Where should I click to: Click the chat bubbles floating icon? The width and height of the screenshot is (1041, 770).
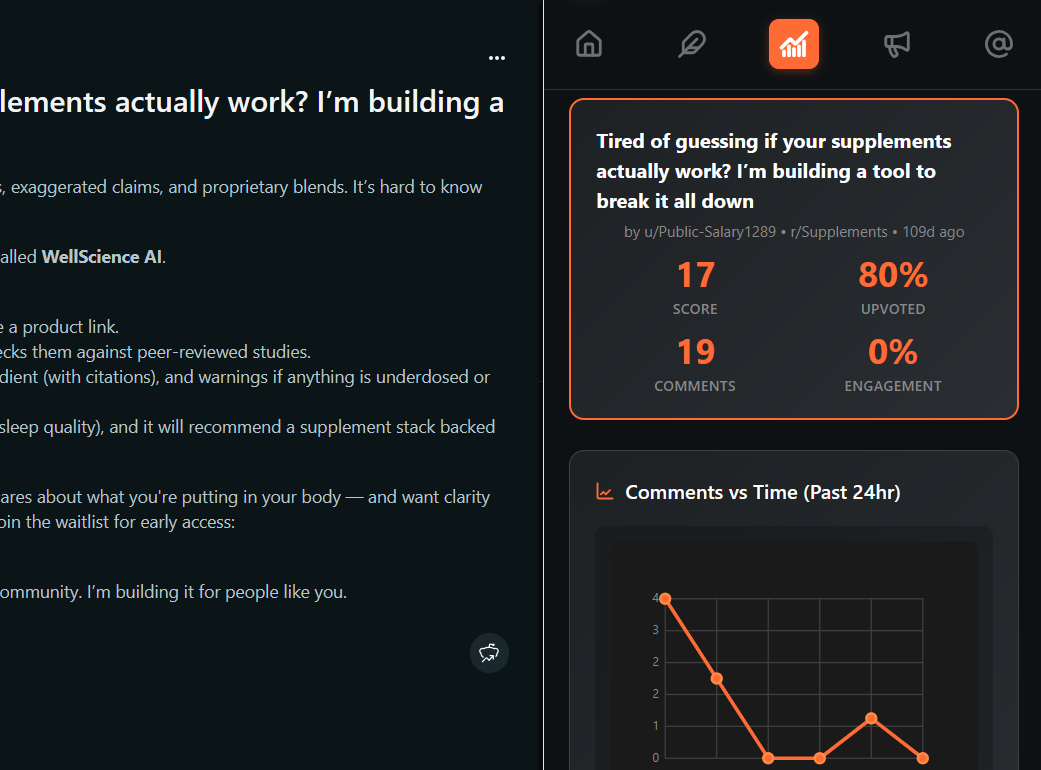pos(489,653)
